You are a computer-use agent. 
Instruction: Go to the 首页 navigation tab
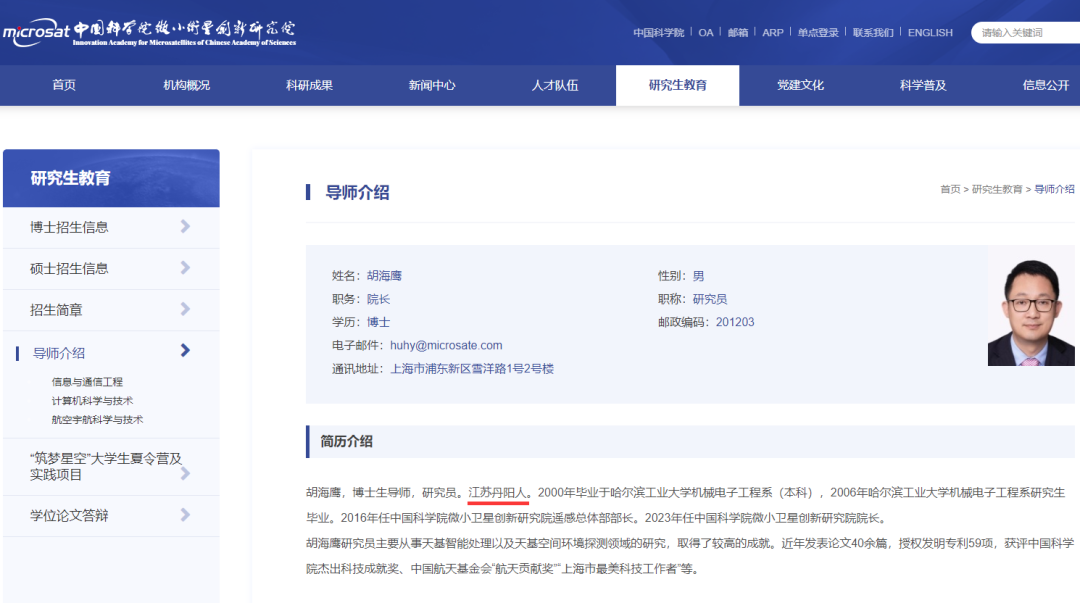[x=64, y=85]
